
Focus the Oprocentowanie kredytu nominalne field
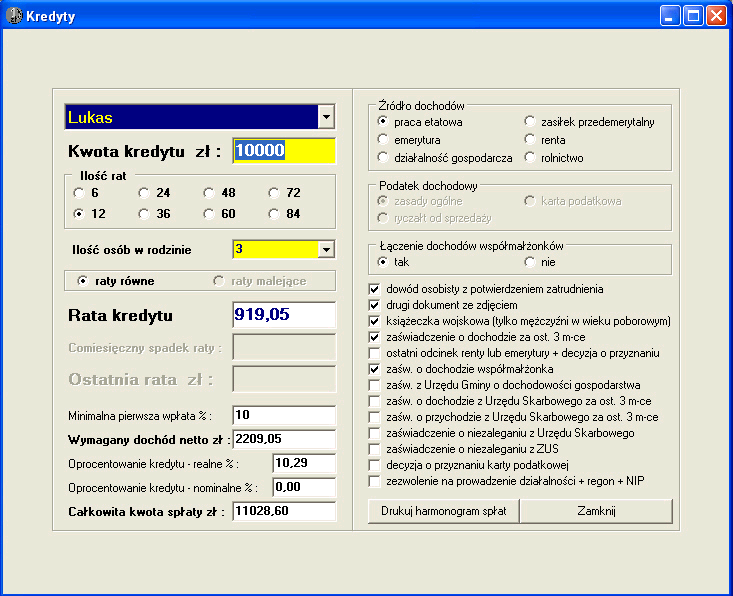pyautogui.click(x=304, y=487)
